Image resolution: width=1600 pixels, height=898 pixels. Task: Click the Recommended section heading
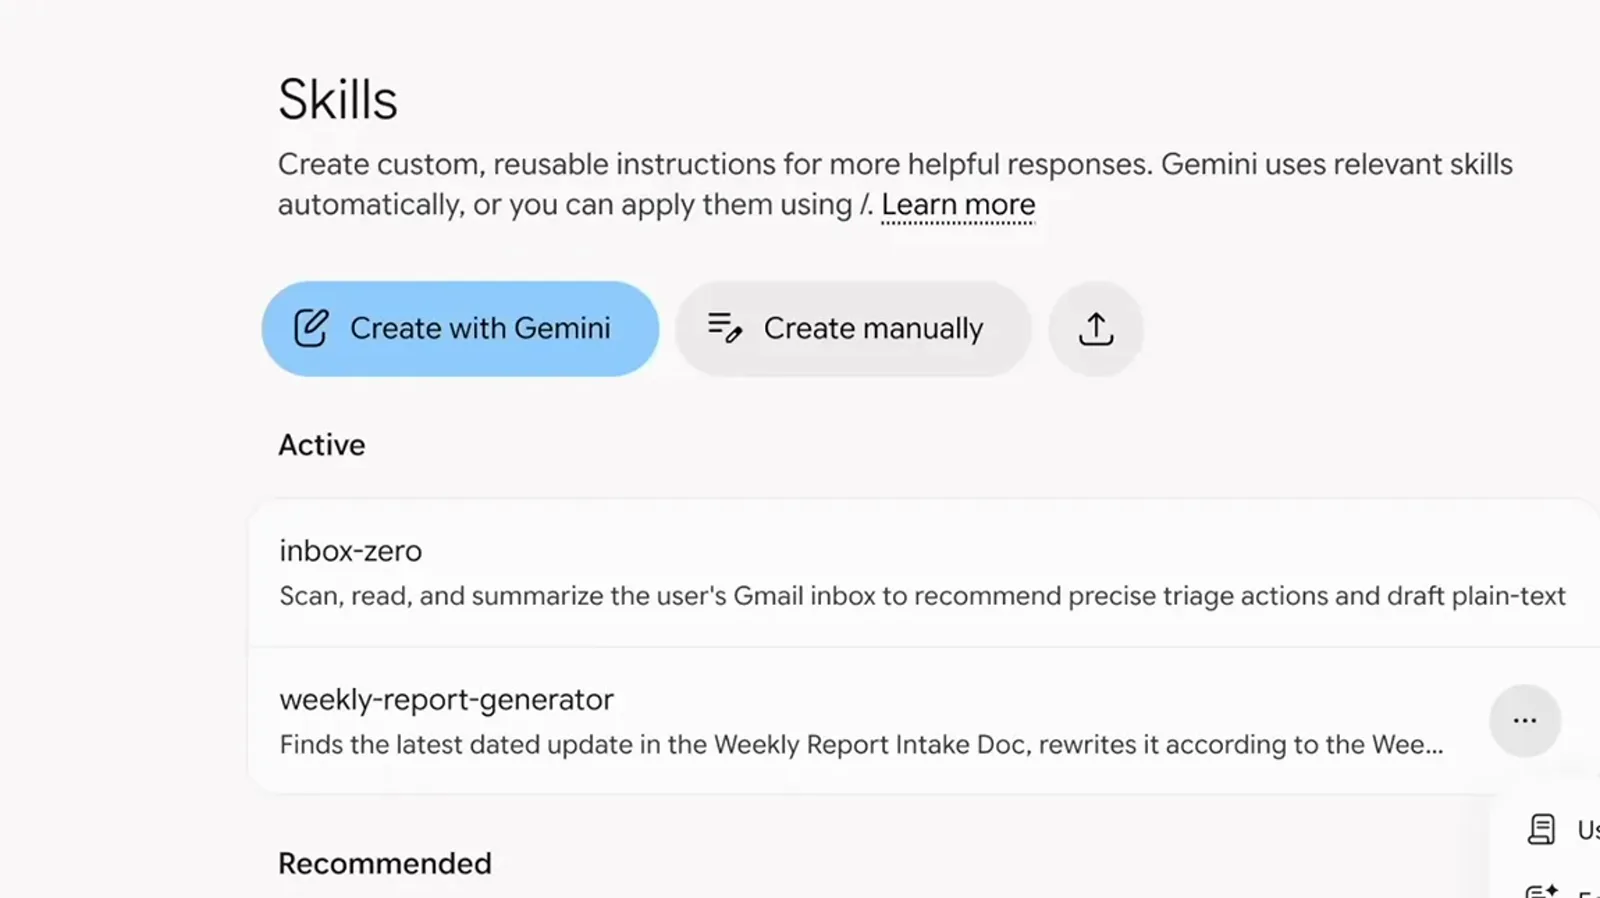click(x=385, y=863)
